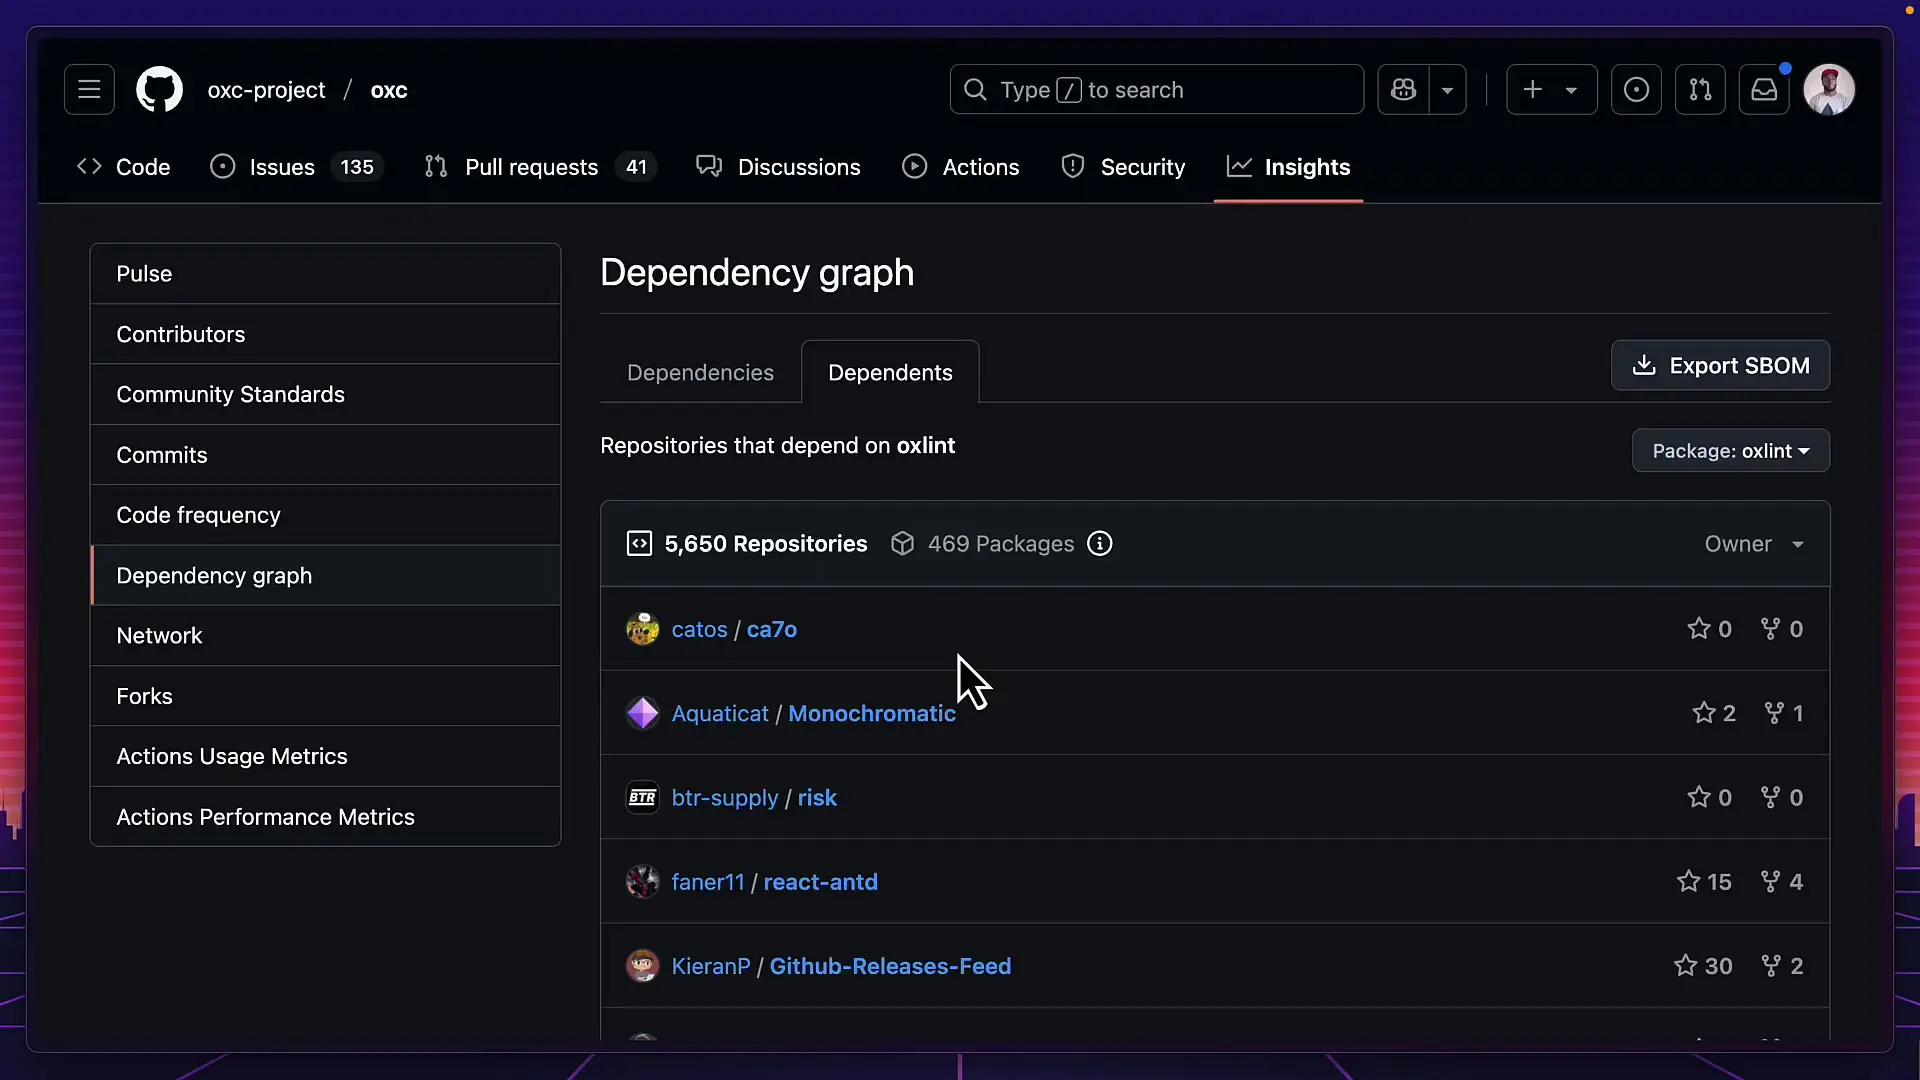
Task: Click the fork icon in Monochromatic row
Action: pos(1774,713)
